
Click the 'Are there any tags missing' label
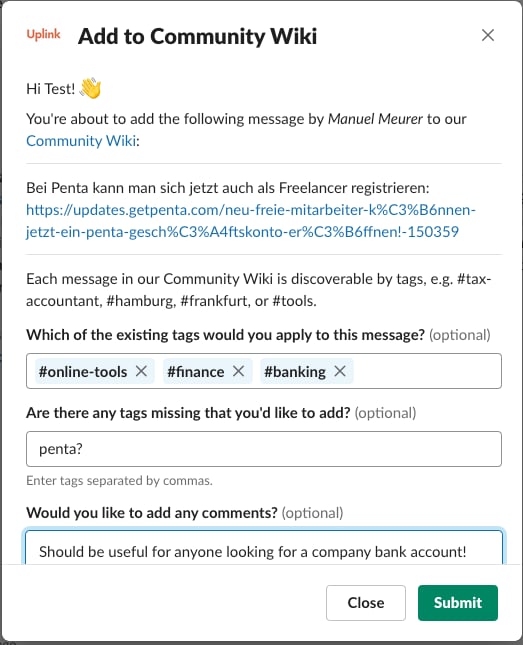188,413
